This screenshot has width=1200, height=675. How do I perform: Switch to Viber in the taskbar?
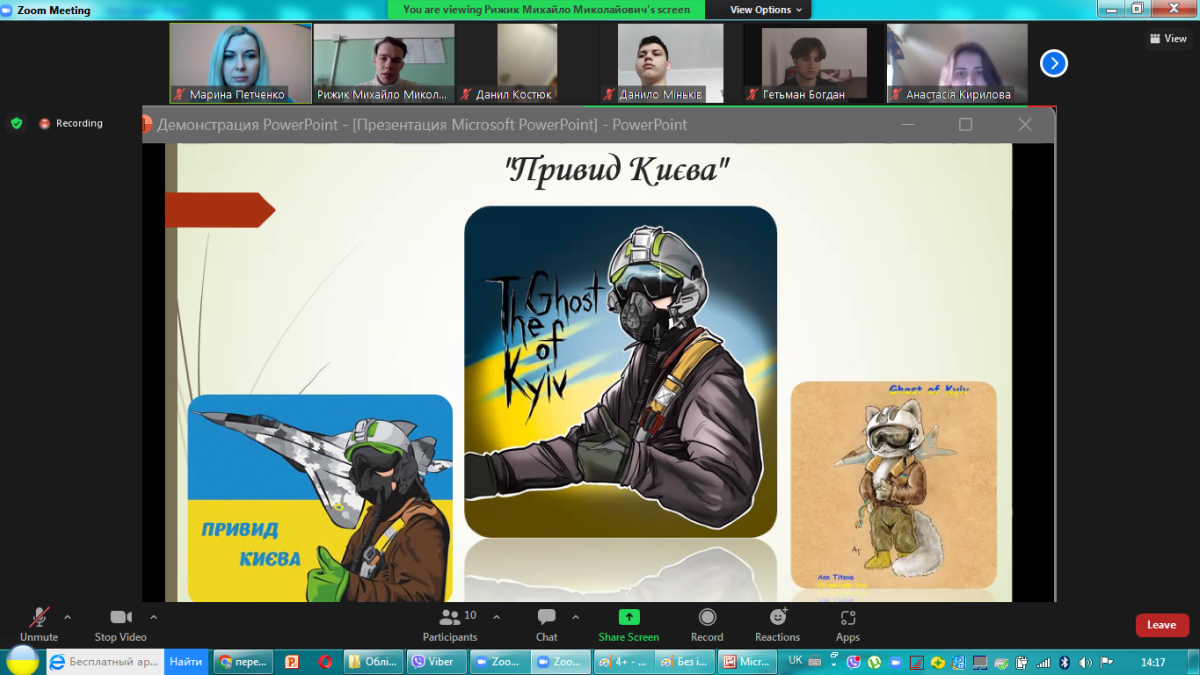point(434,662)
